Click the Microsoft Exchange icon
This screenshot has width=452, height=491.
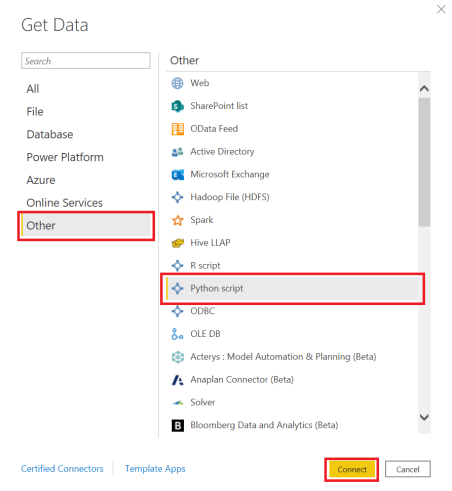coord(177,174)
